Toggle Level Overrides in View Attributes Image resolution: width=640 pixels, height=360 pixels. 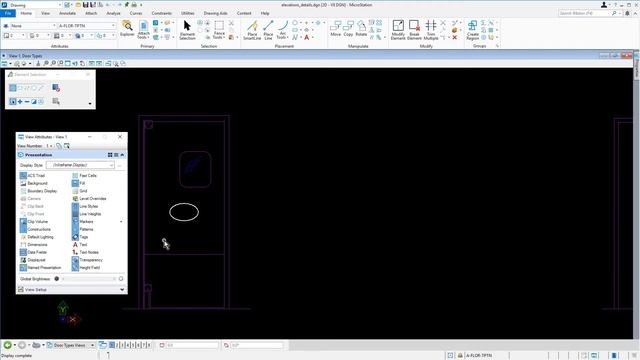[89, 199]
